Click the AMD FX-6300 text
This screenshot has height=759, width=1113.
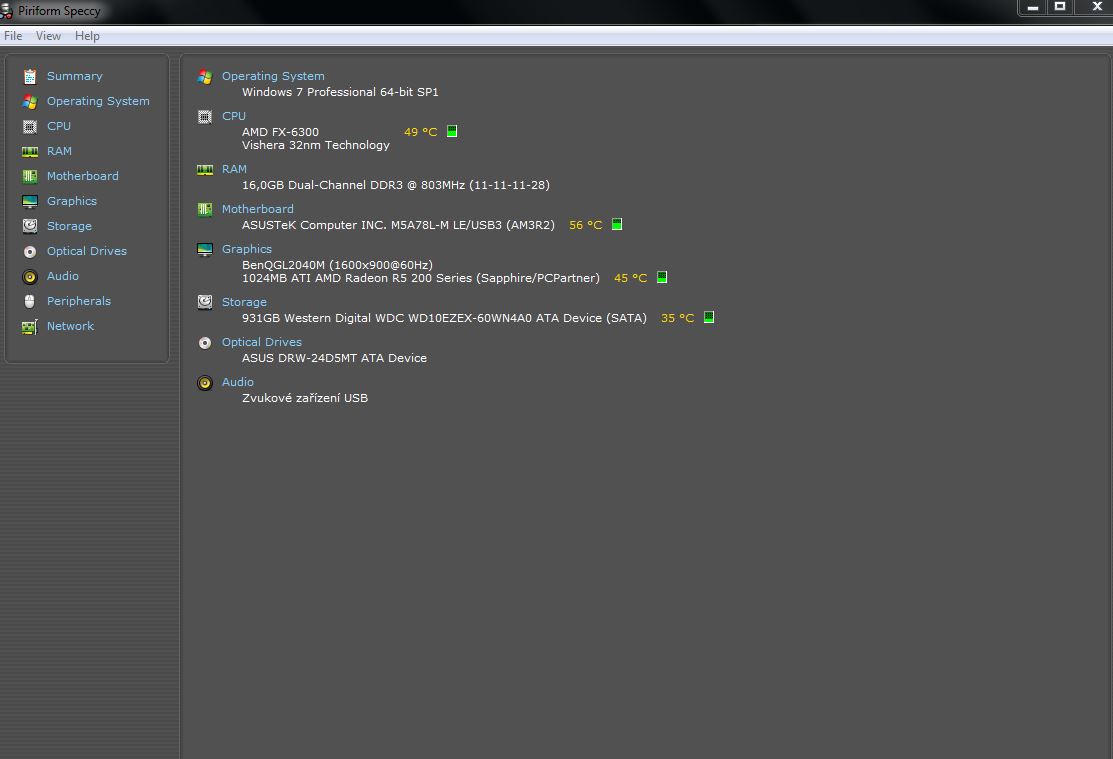(280, 131)
